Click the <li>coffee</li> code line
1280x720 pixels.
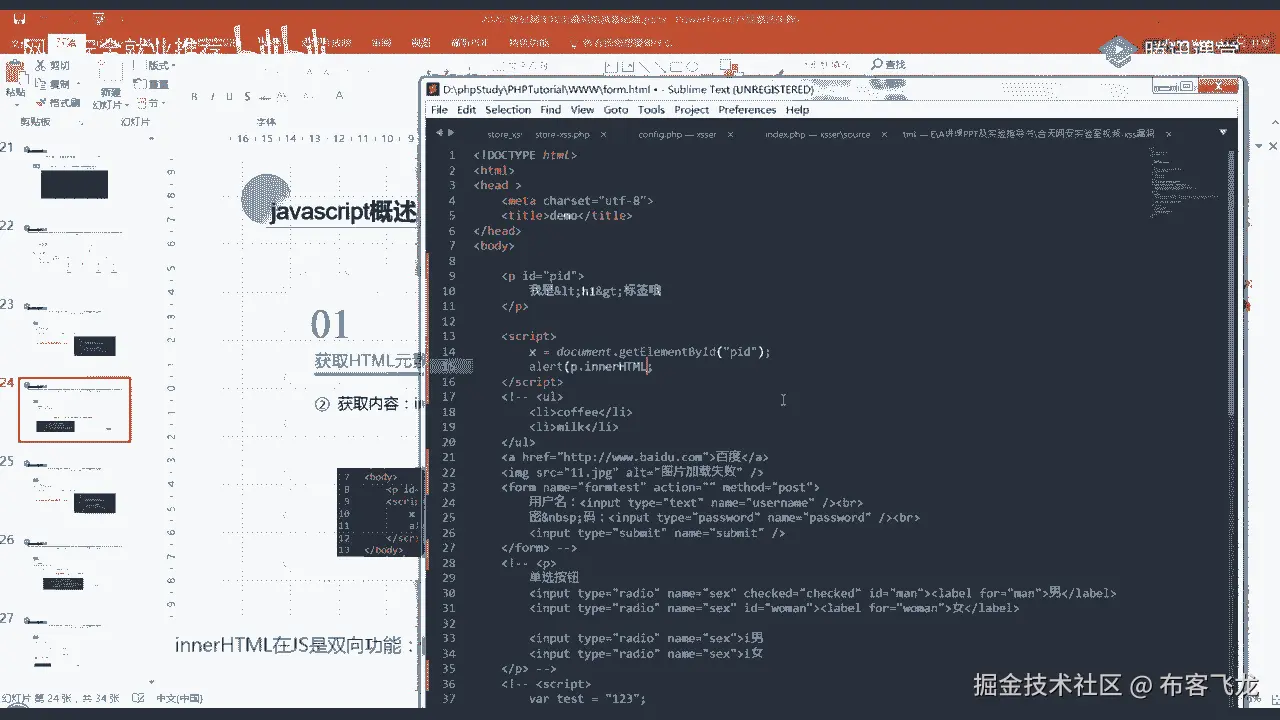pos(580,412)
